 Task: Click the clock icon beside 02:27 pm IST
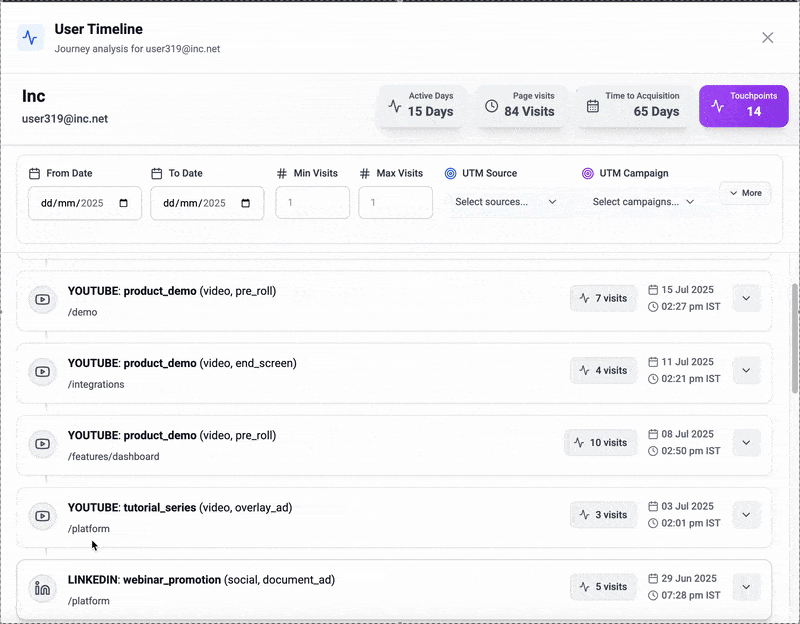pyautogui.click(x=653, y=307)
